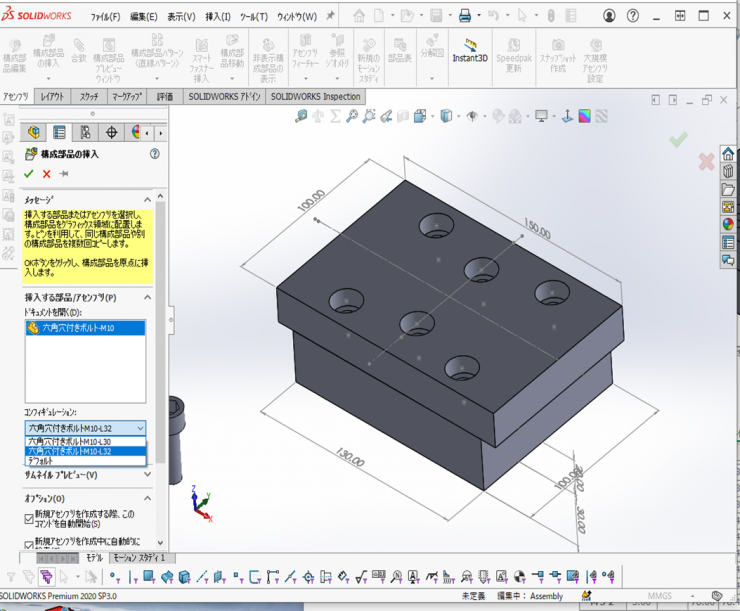
Task: Open the Appearances color ball in task pane
Action: [x=728, y=224]
